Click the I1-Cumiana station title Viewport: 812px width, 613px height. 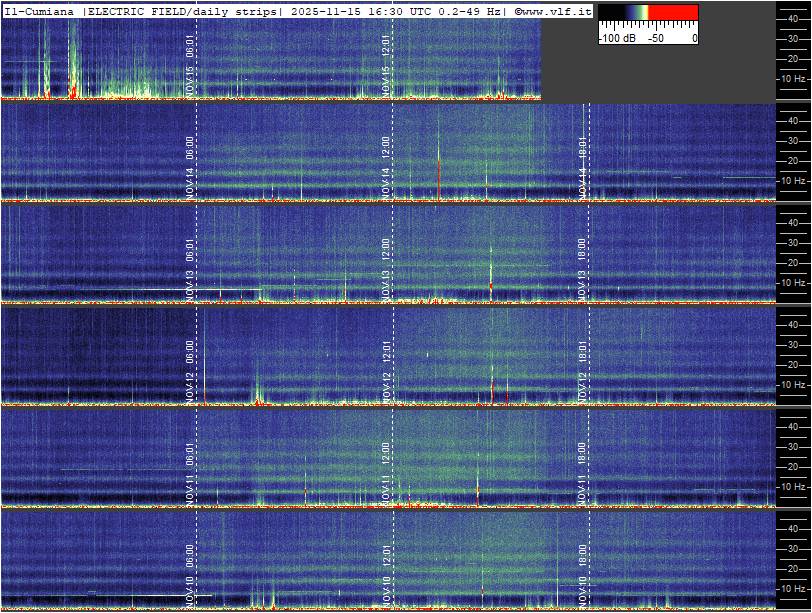point(40,11)
